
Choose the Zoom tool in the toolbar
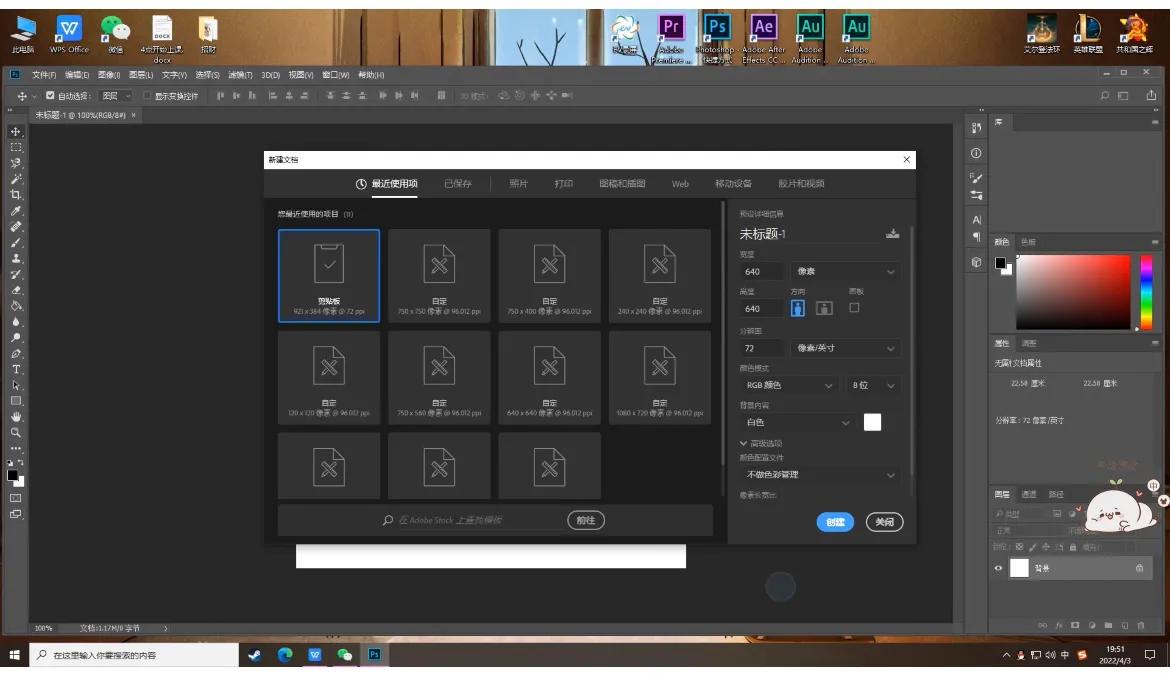click(x=16, y=432)
